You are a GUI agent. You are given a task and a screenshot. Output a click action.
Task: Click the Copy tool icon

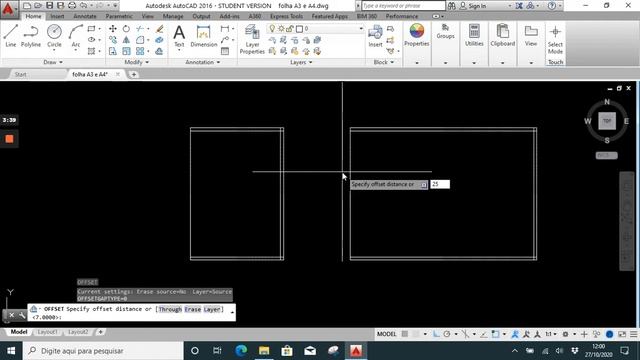pos(113,40)
